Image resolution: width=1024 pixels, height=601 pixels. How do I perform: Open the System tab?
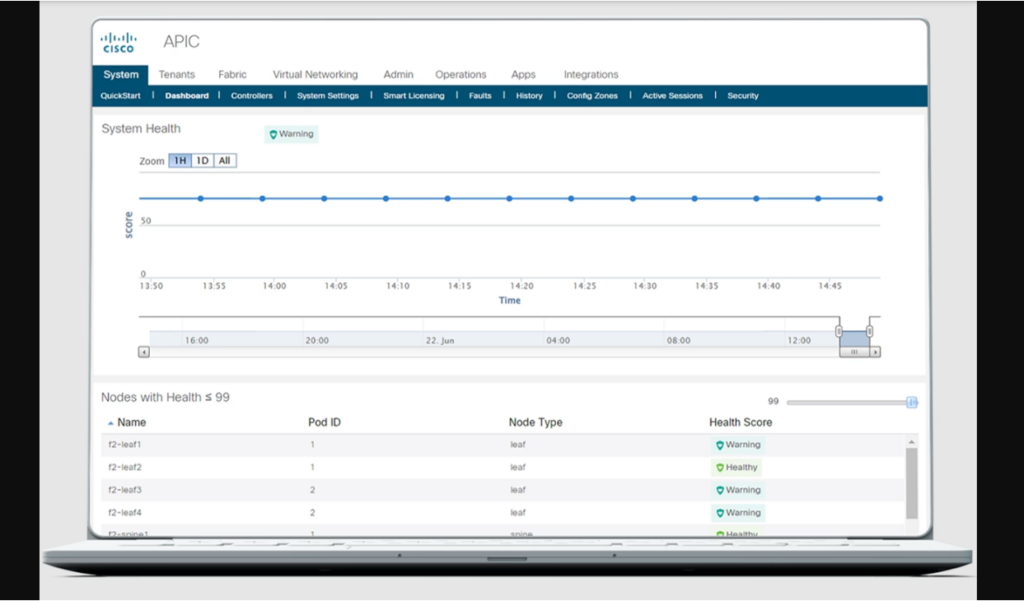(x=121, y=74)
